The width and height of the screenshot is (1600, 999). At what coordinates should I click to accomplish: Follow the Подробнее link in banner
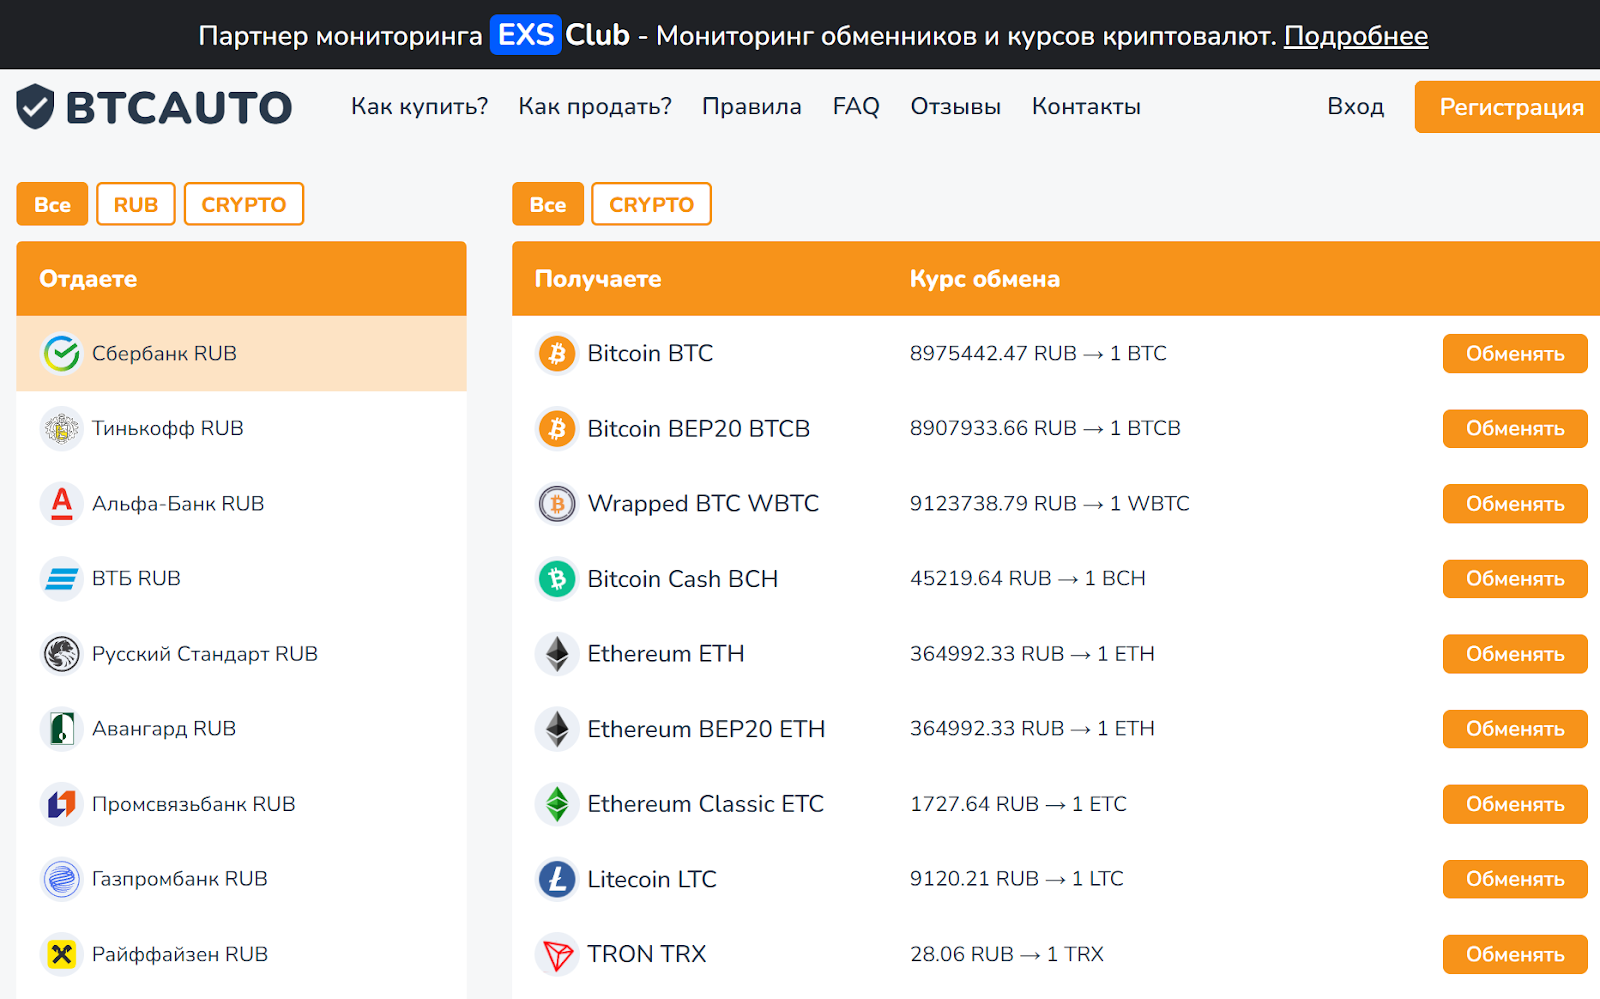pyautogui.click(x=1356, y=36)
